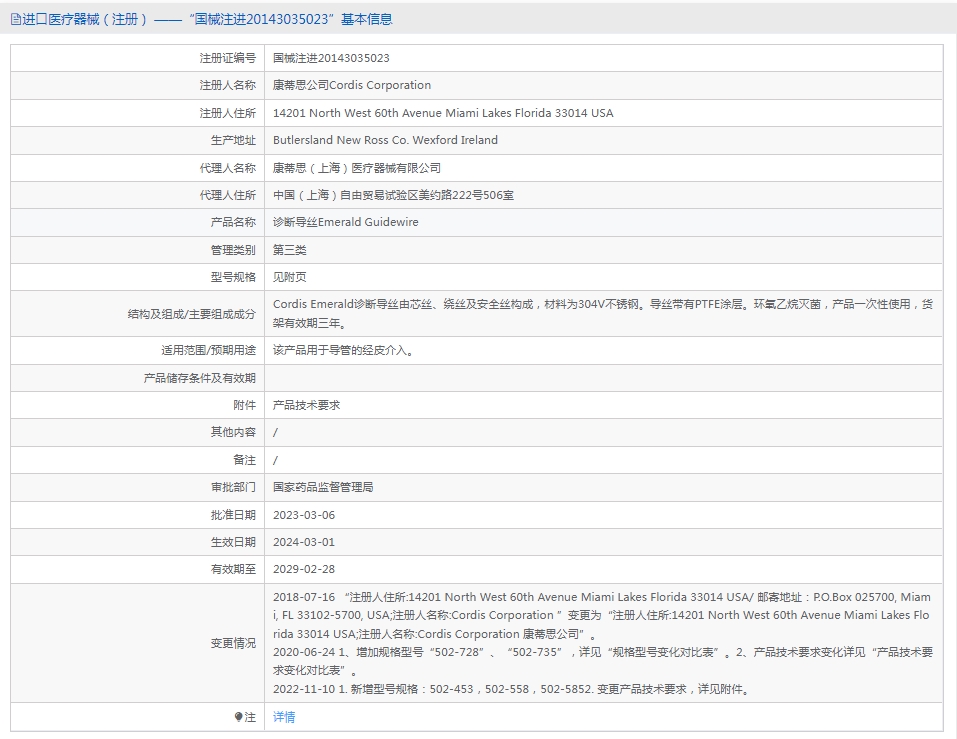Image resolution: width=957 pixels, height=739 pixels.
Task: Click intended use text 该产品用于导管的经皮介入
Action: coord(343,350)
